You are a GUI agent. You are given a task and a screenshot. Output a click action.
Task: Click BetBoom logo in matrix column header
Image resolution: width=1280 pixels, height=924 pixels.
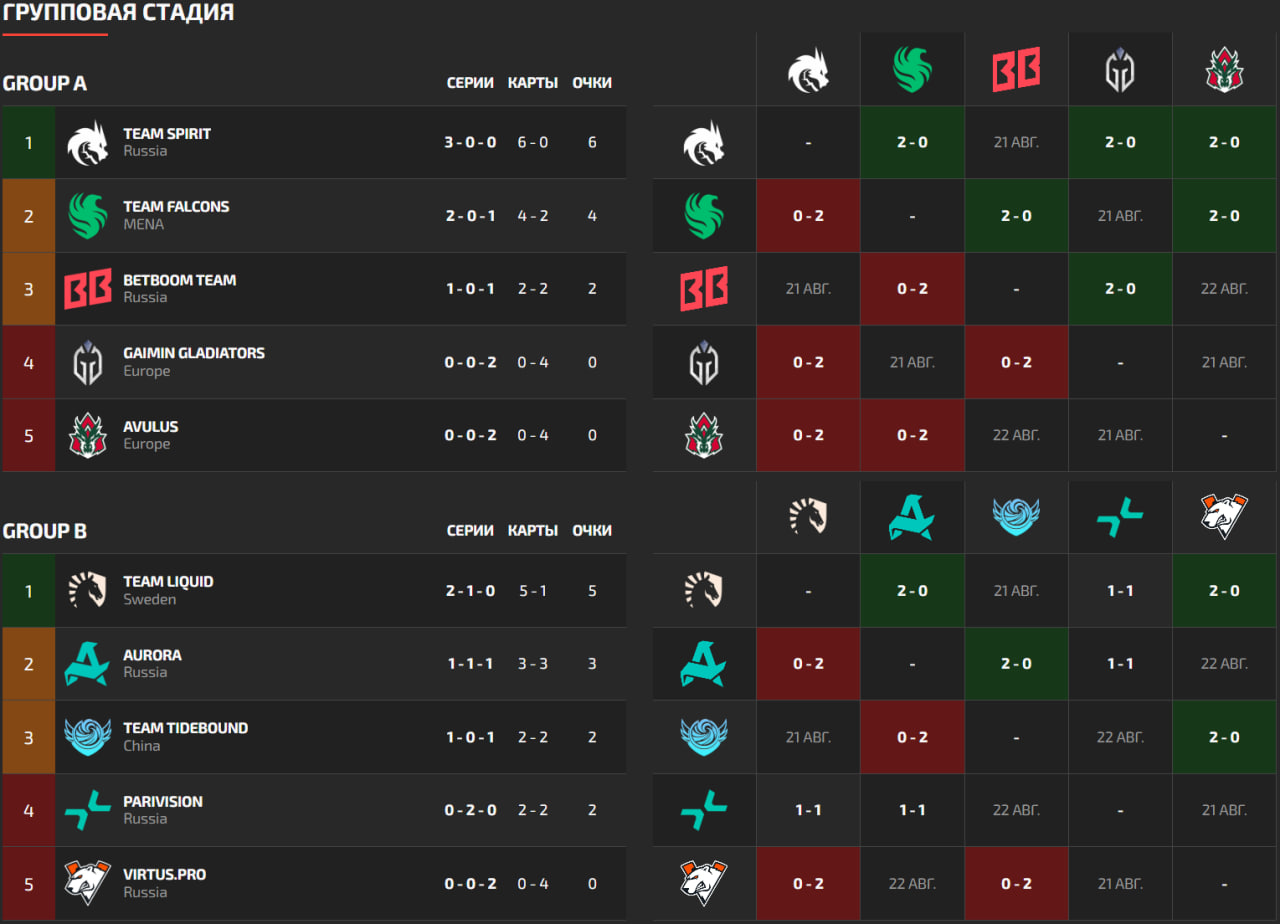(x=1016, y=70)
